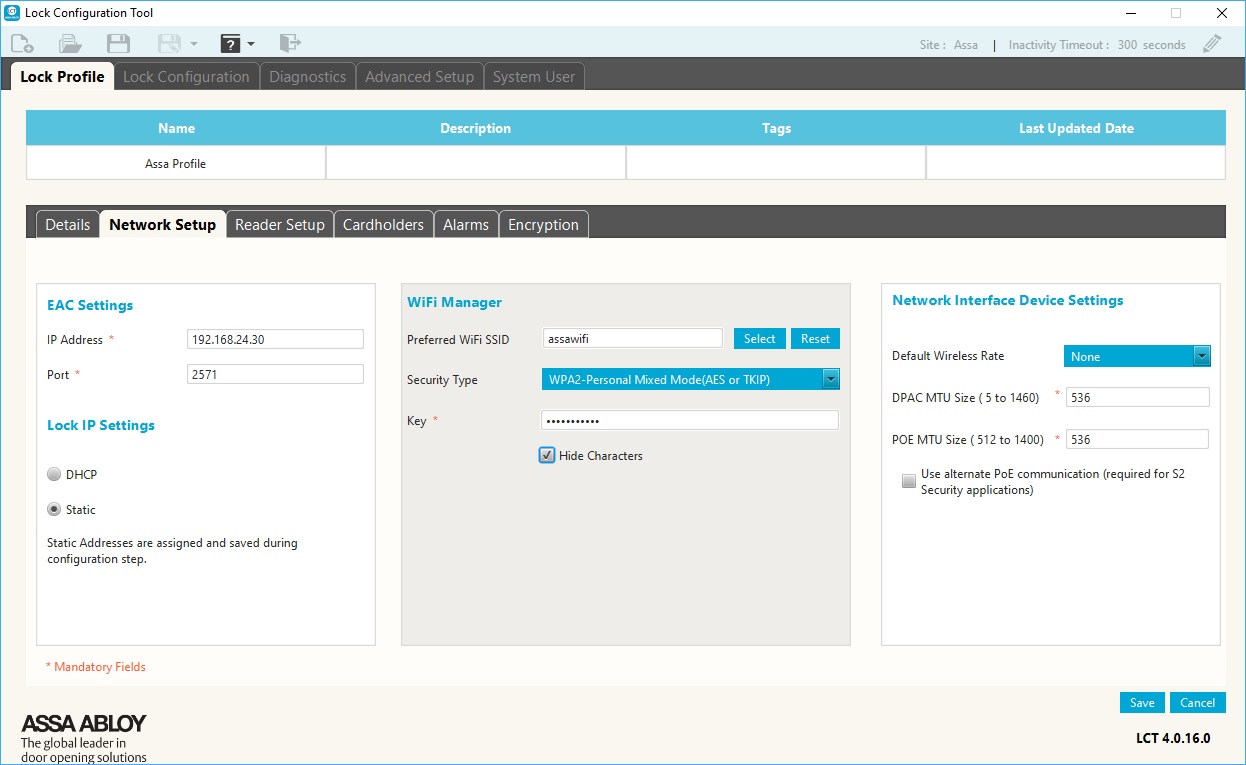
Task: Click the New file toolbar icon
Action: [22, 43]
